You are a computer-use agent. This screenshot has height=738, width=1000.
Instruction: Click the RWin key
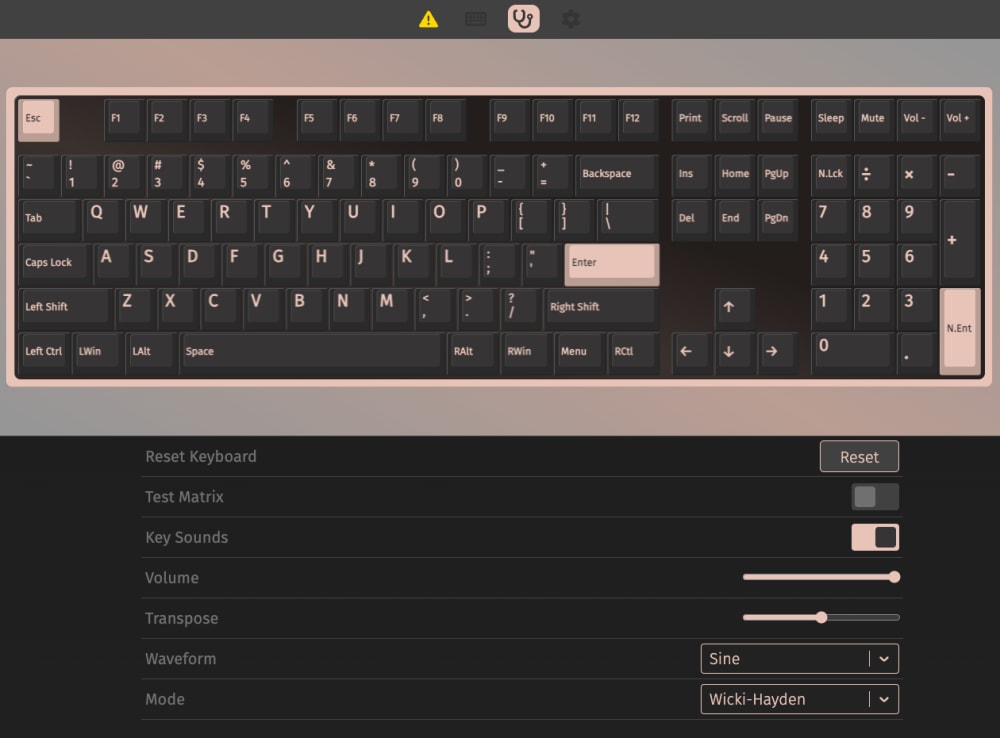point(526,353)
